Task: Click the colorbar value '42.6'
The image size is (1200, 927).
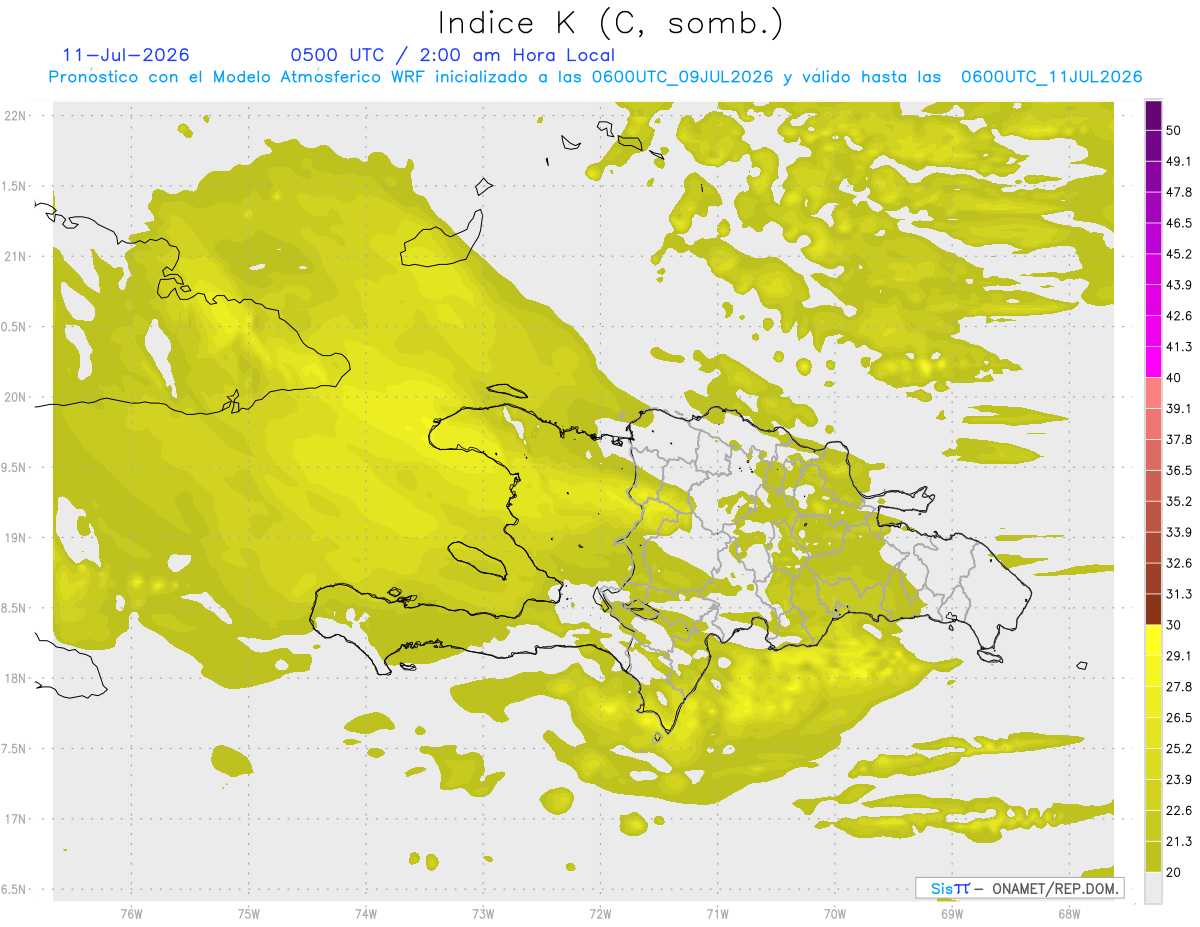Action: point(1179,316)
